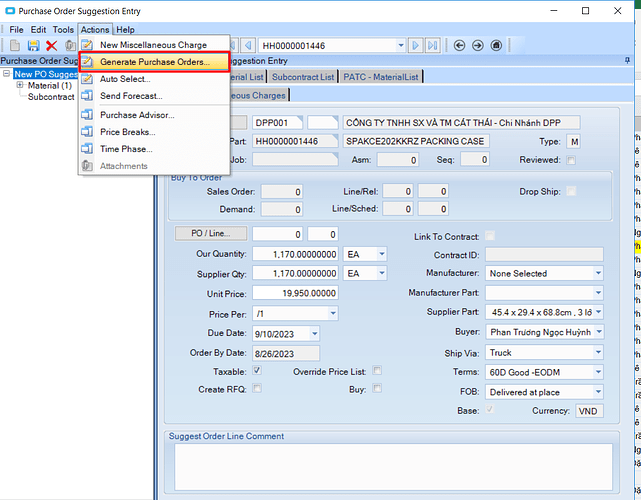
Task: Click the Currency VND field
Action: click(x=589, y=411)
